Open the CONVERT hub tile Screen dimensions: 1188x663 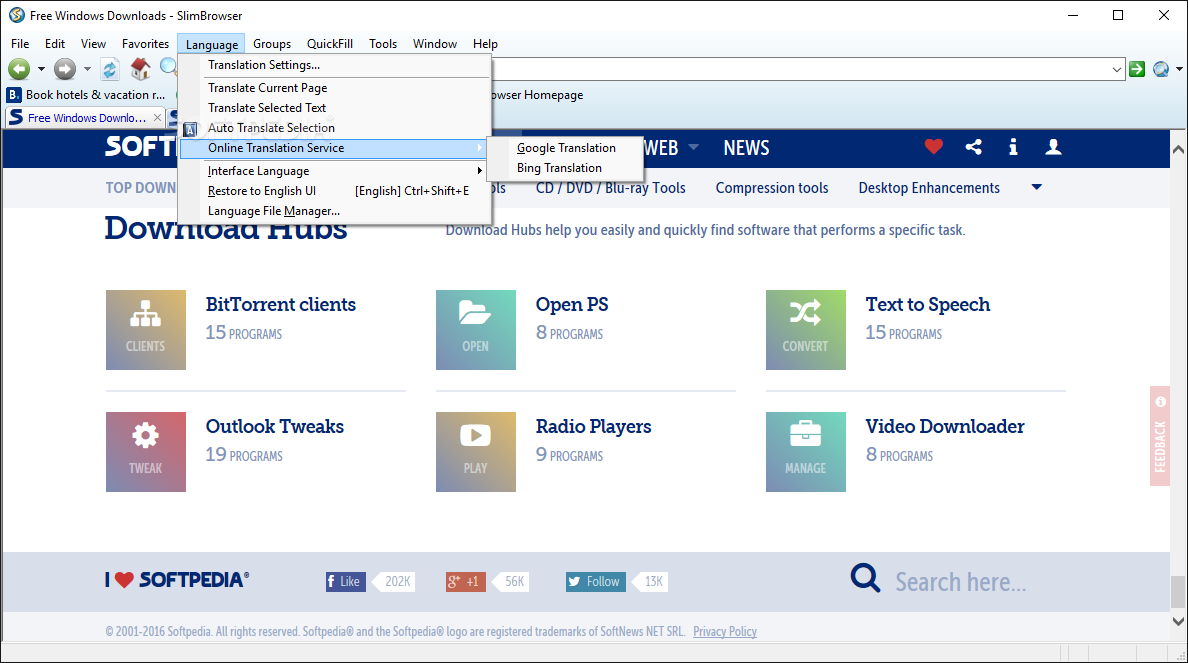pos(805,330)
